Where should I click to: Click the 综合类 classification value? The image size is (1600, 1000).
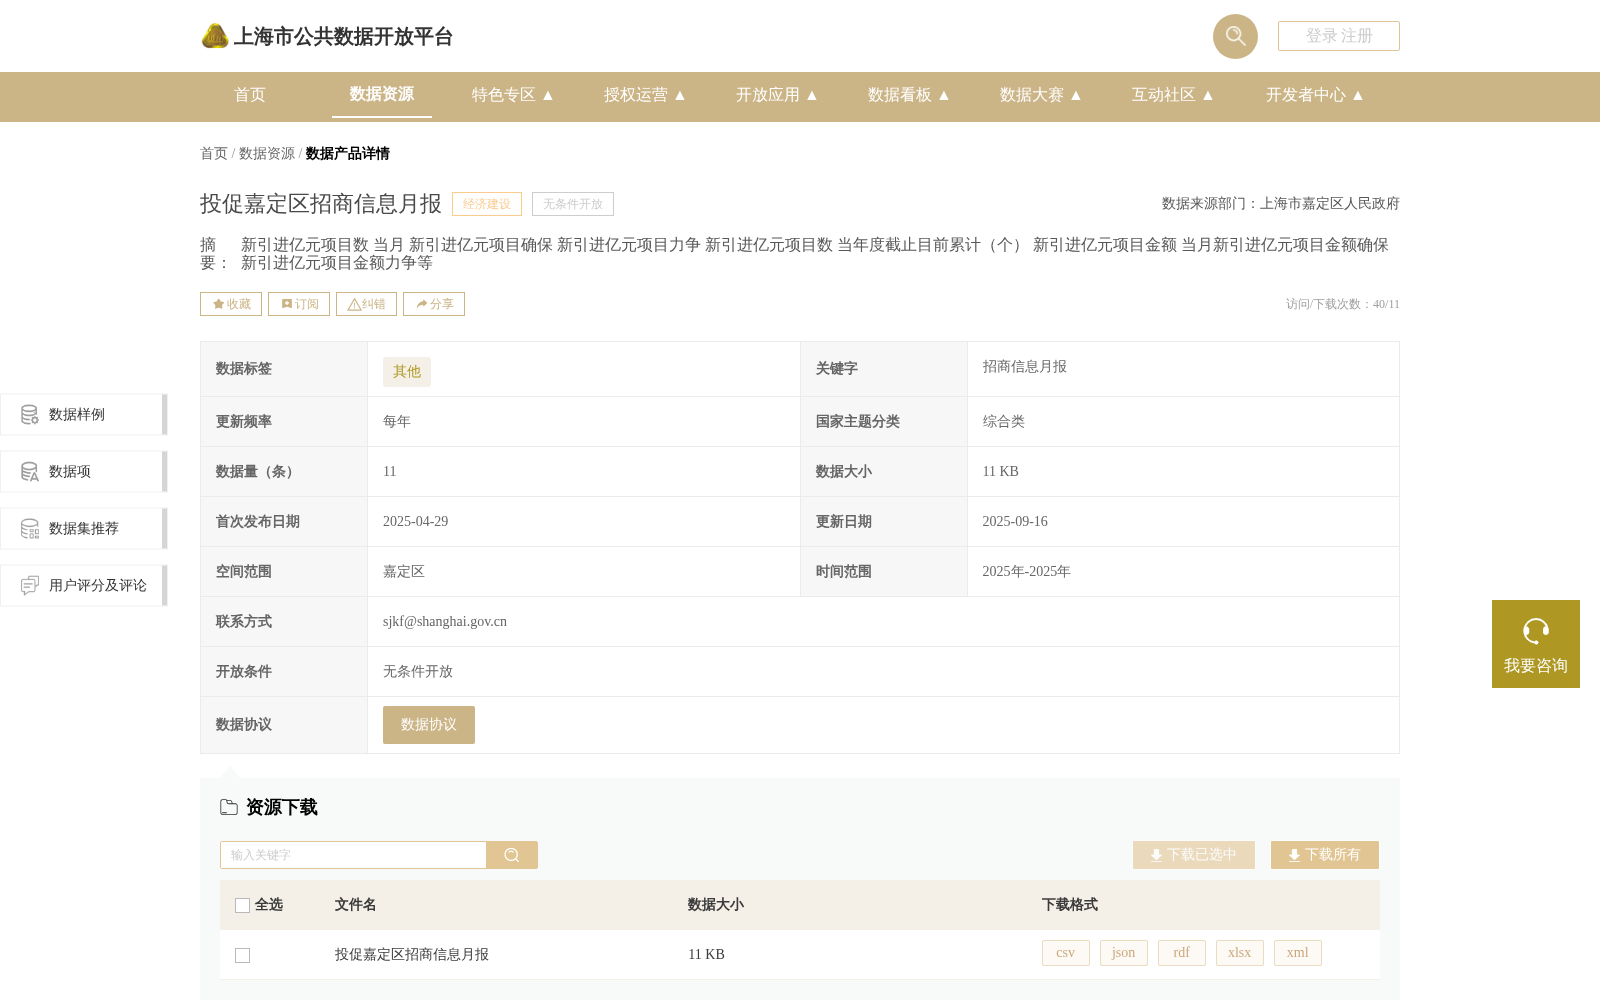[1004, 422]
